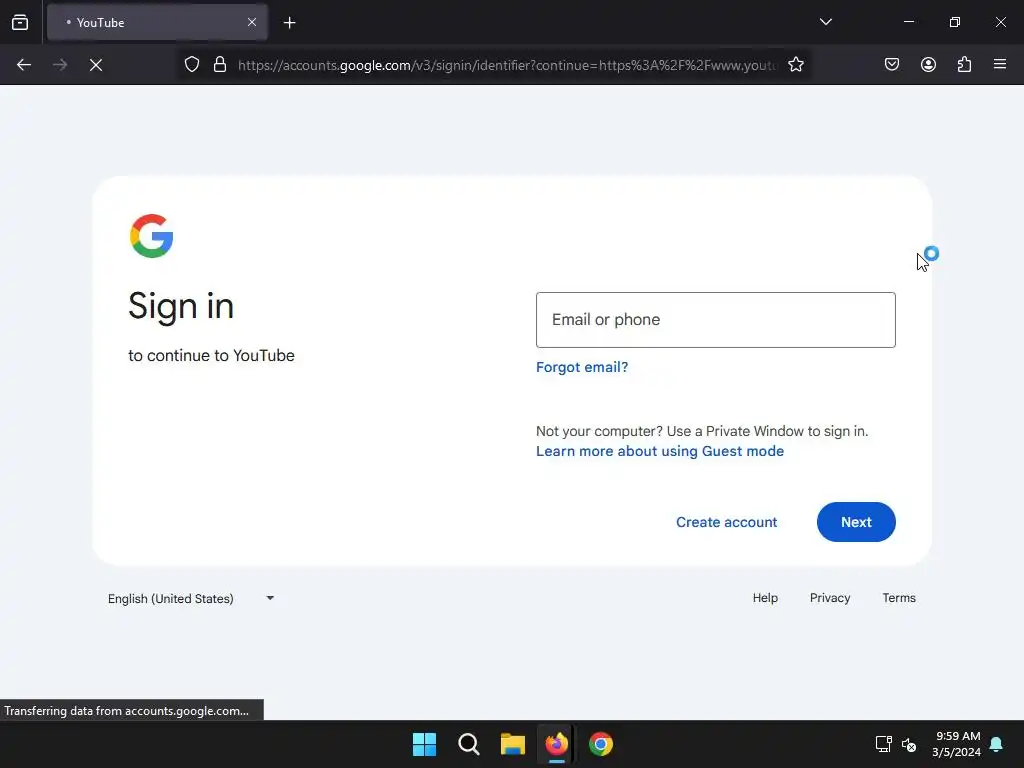Open the Privacy link
The image size is (1024, 768).
point(830,598)
